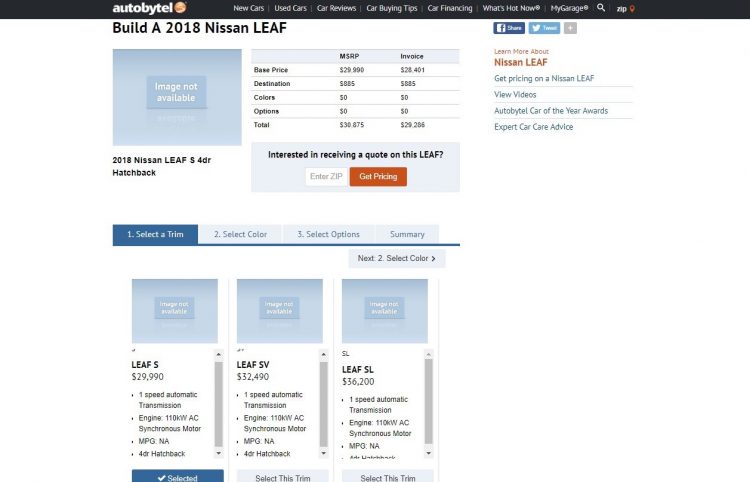Click the Base Price row label
The image size is (750, 482).
(271, 70)
